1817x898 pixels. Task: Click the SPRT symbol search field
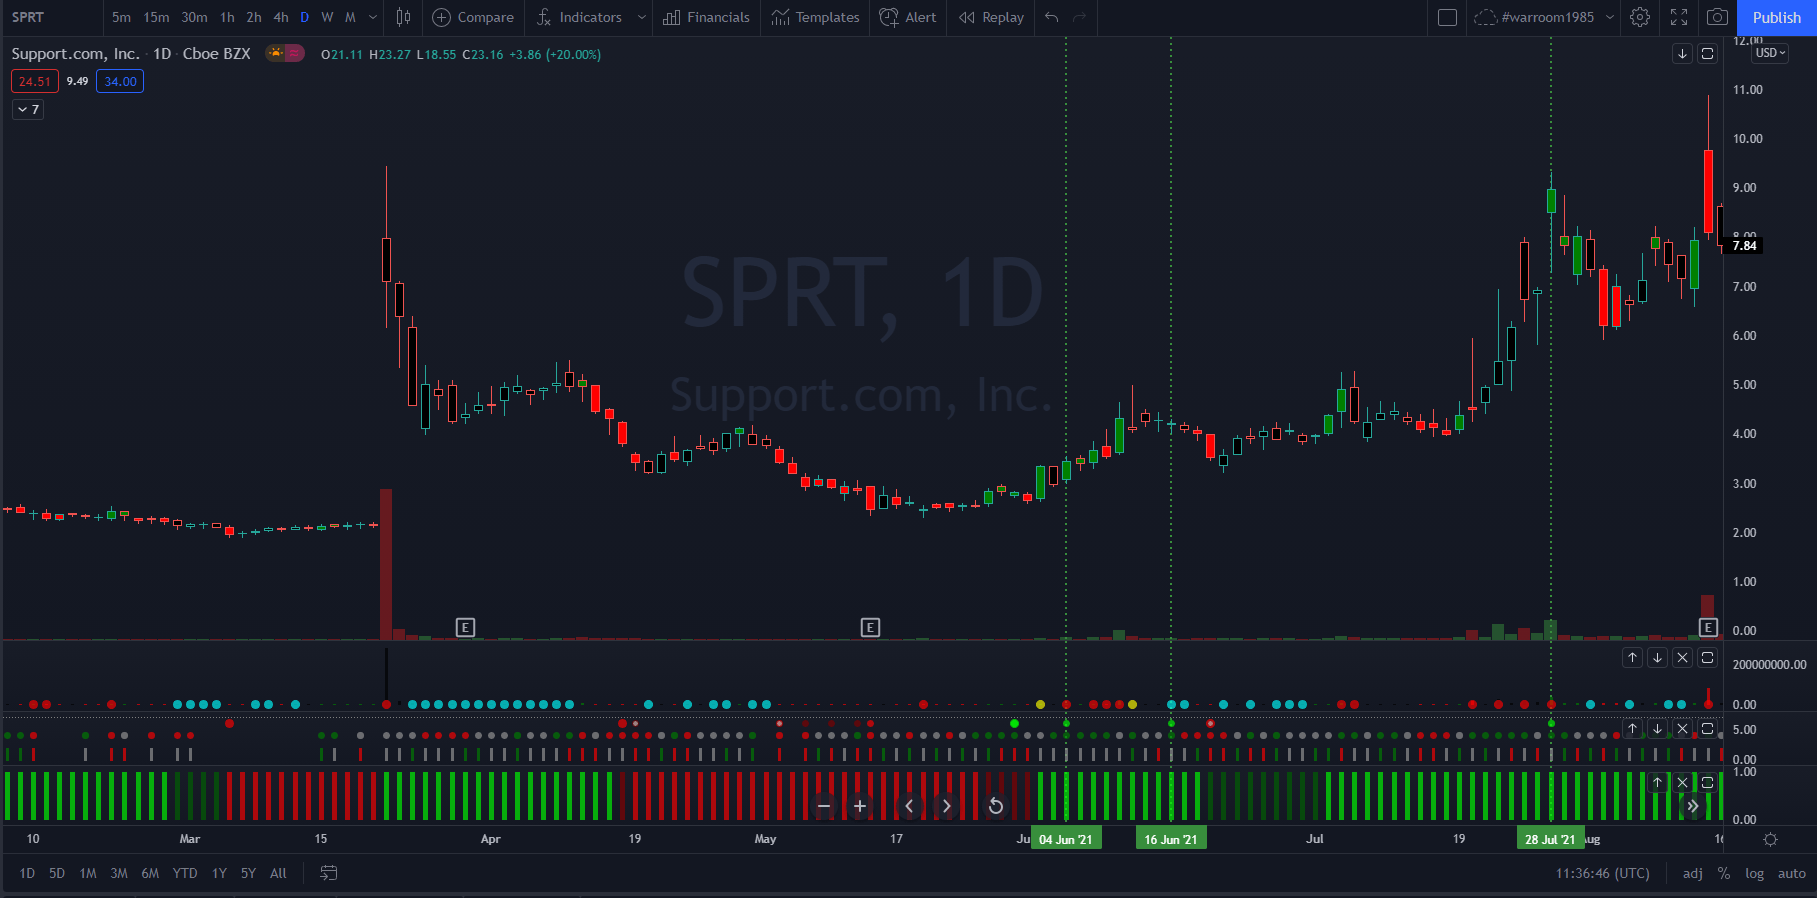point(52,17)
